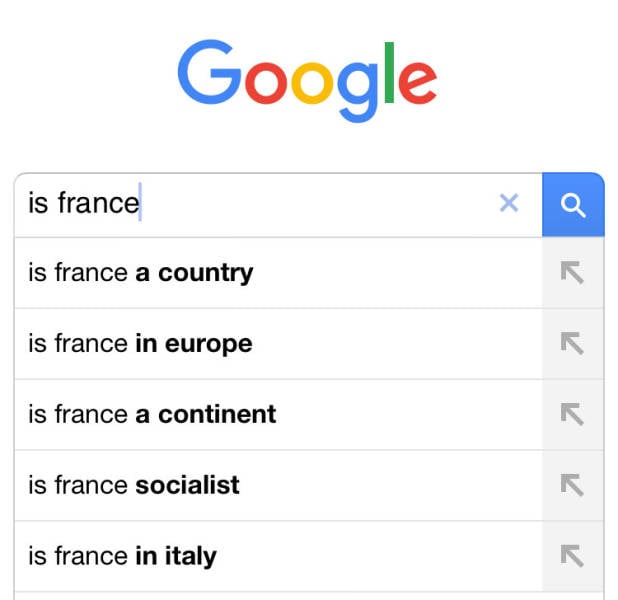Fill query using arrow beside 'a country'
The width and height of the screenshot is (618, 600).
pos(572,273)
